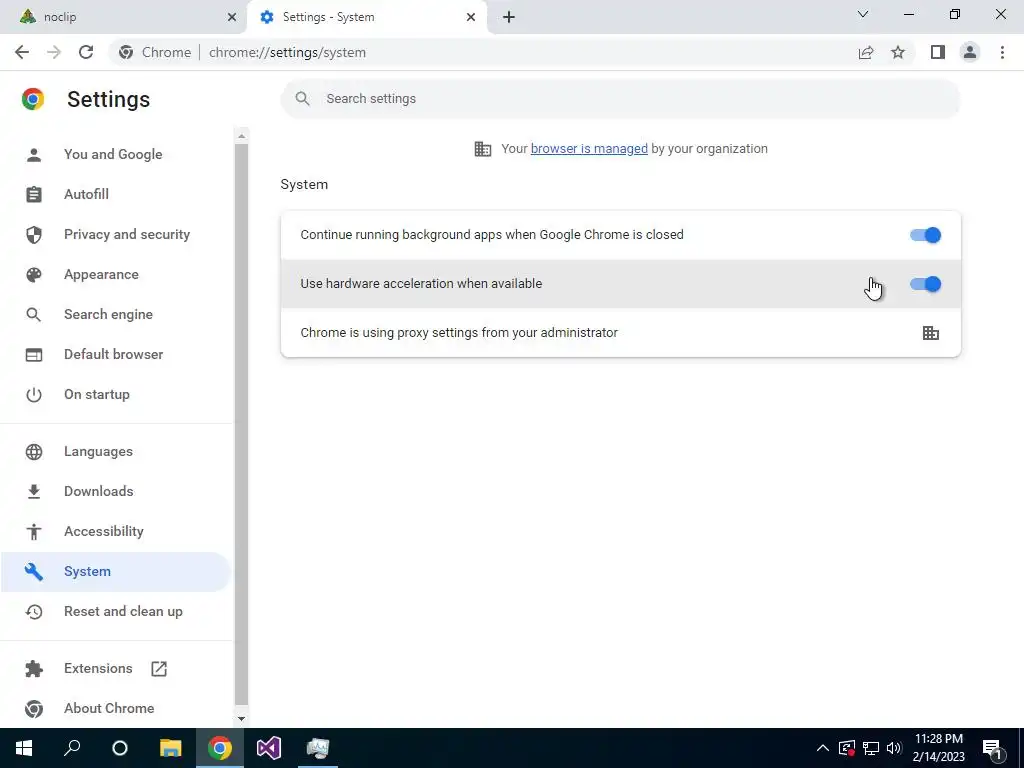Bookmark this tab with the star icon
The image size is (1024, 768).
click(898, 52)
